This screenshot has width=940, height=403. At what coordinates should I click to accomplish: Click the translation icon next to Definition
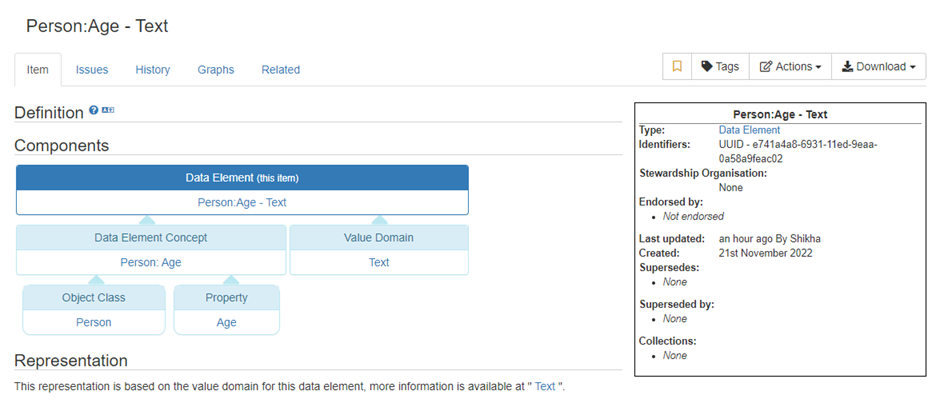click(x=108, y=111)
